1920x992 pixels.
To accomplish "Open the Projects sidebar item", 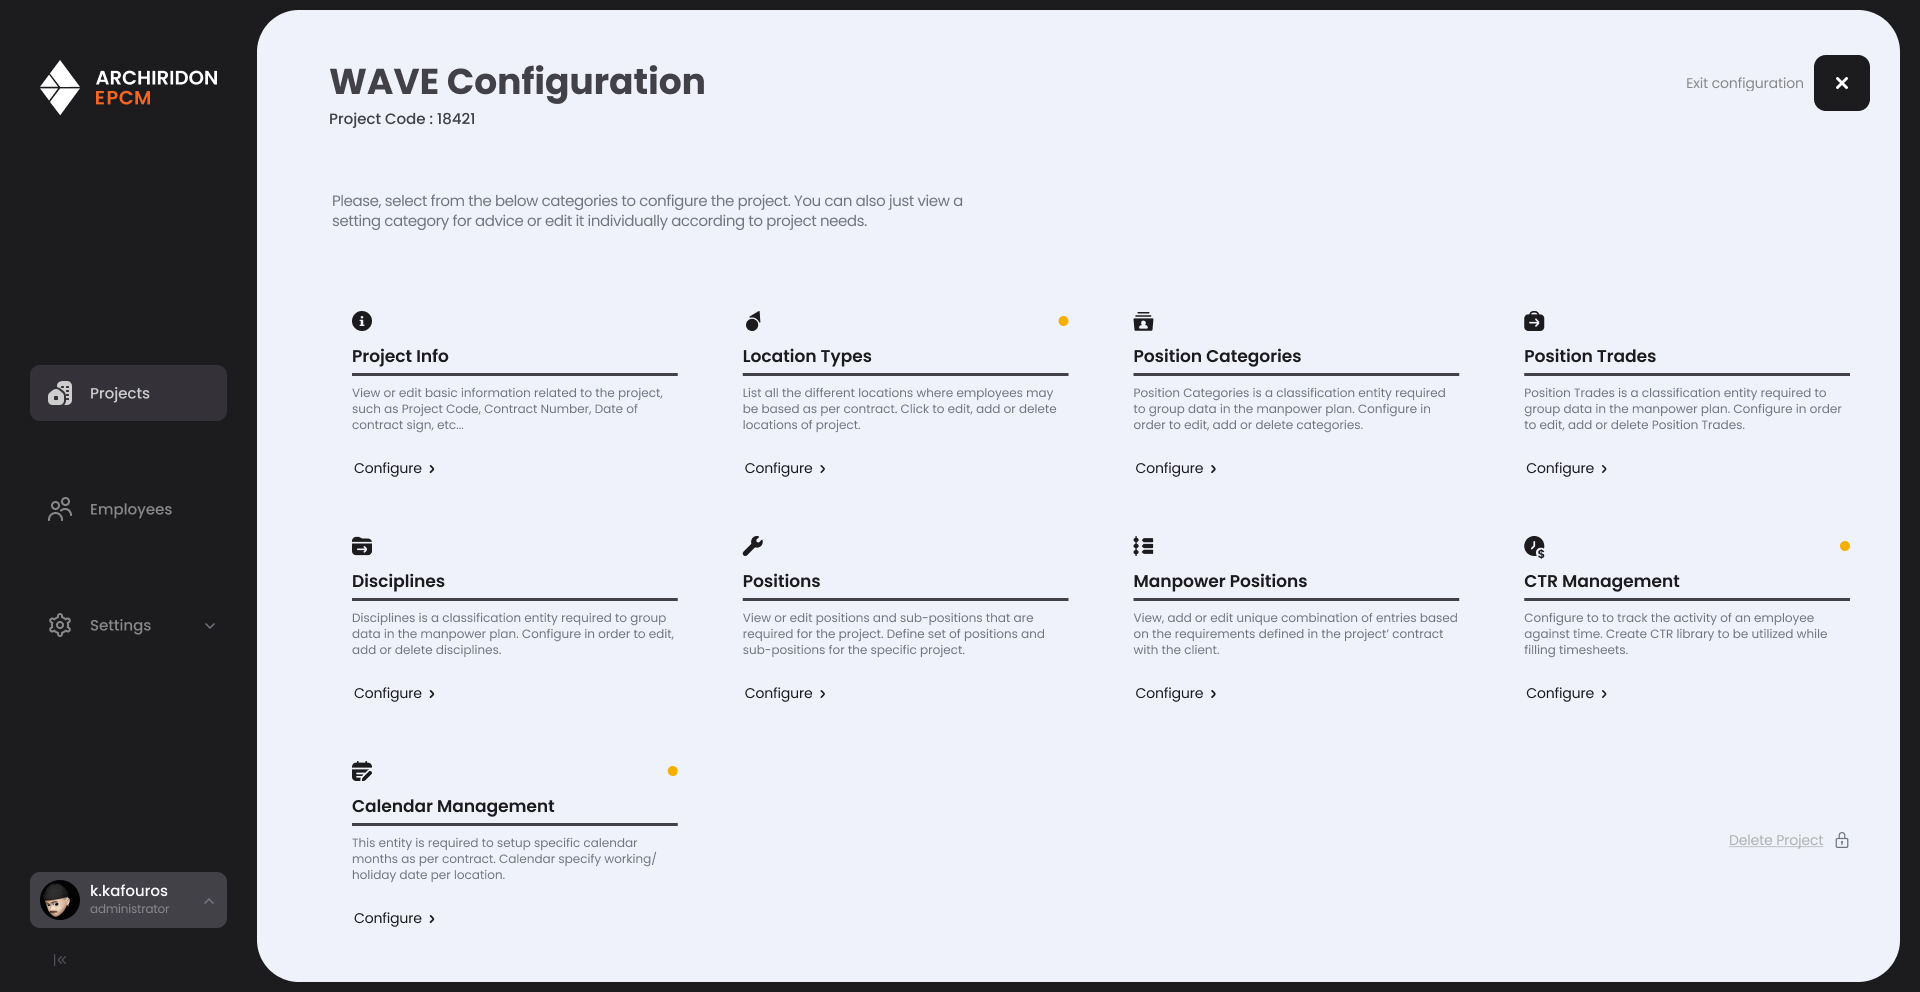I will click(x=128, y=393).
